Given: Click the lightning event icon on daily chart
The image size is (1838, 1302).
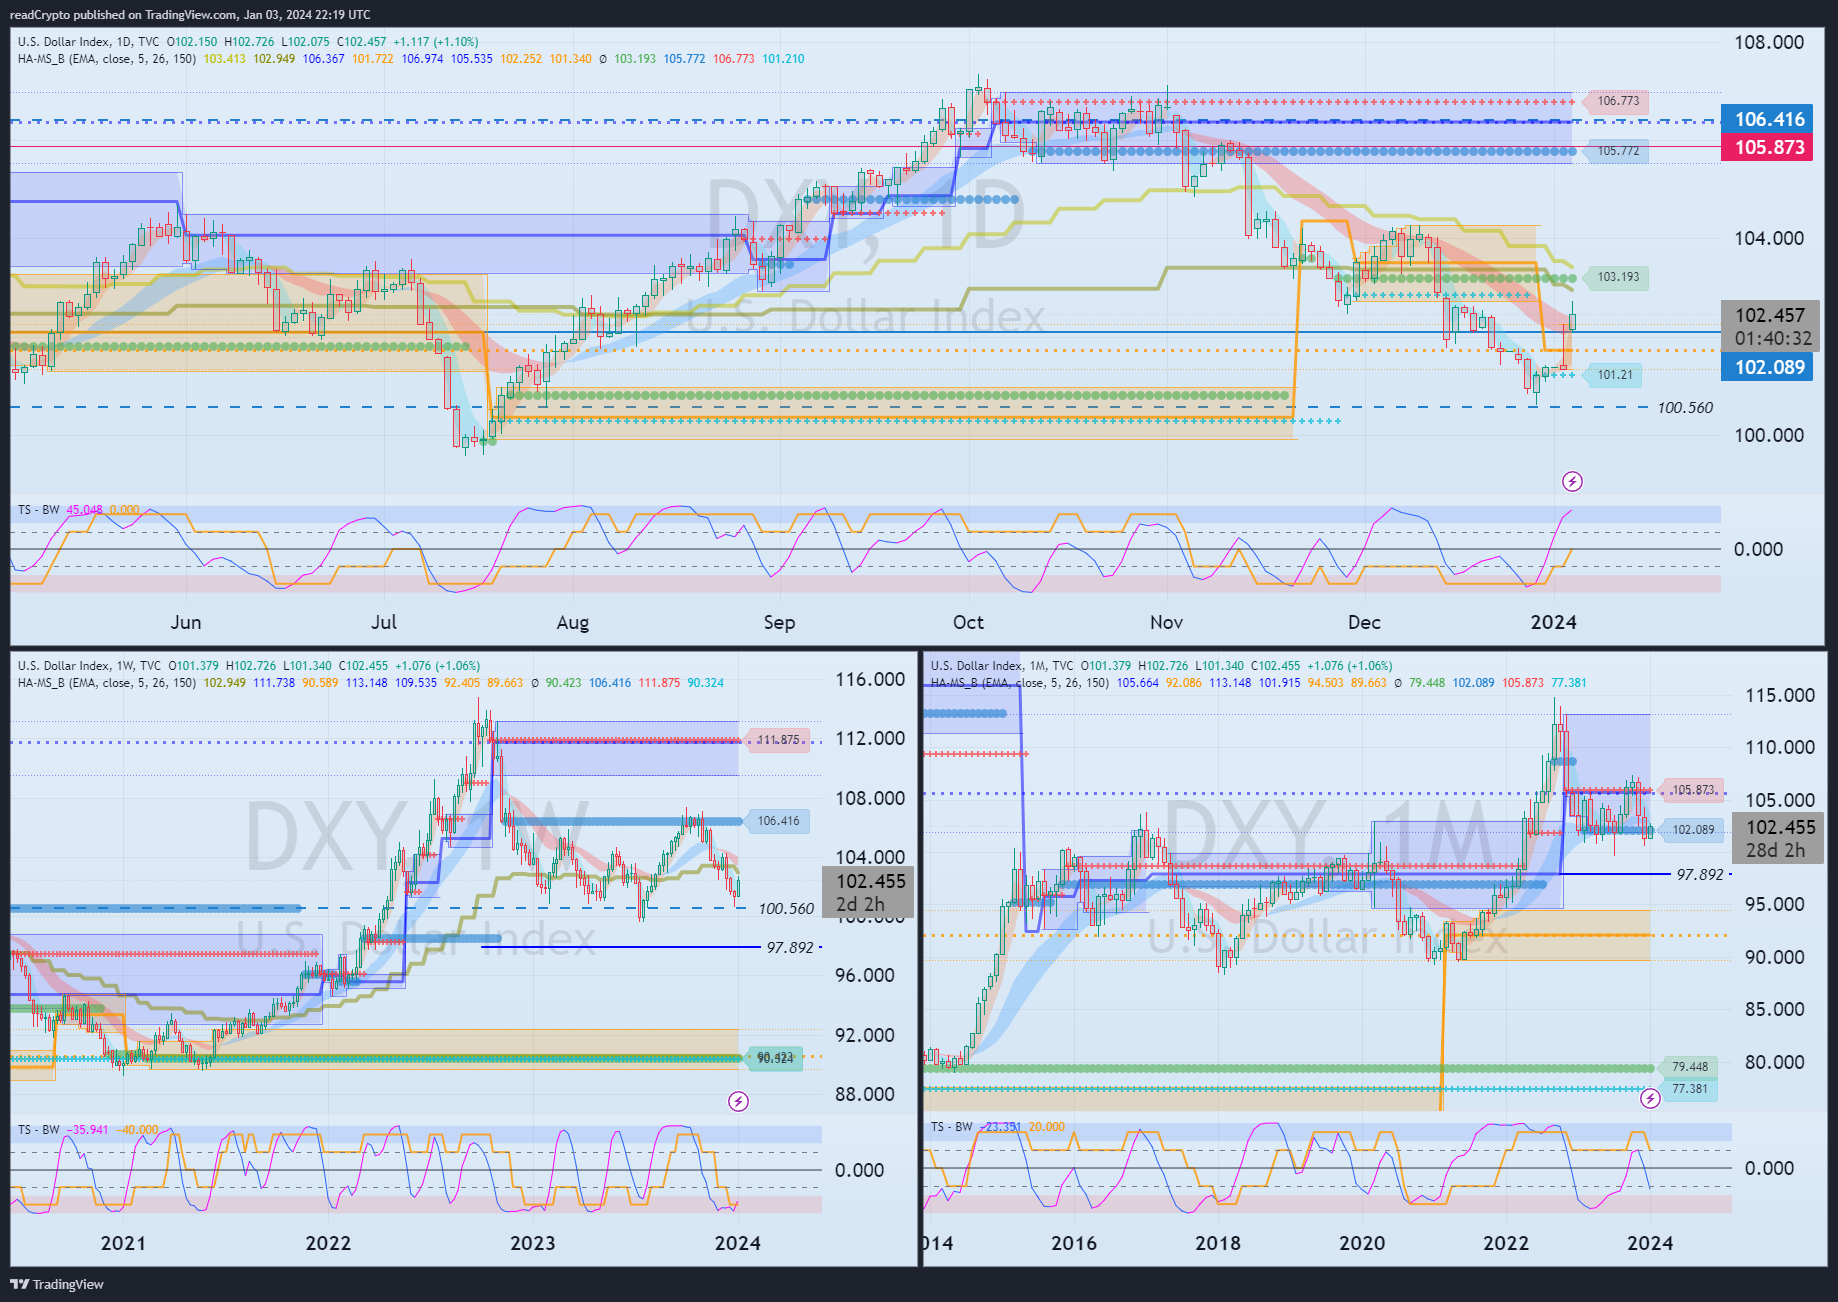Looking at the screenshot, I should [1572, 482].
